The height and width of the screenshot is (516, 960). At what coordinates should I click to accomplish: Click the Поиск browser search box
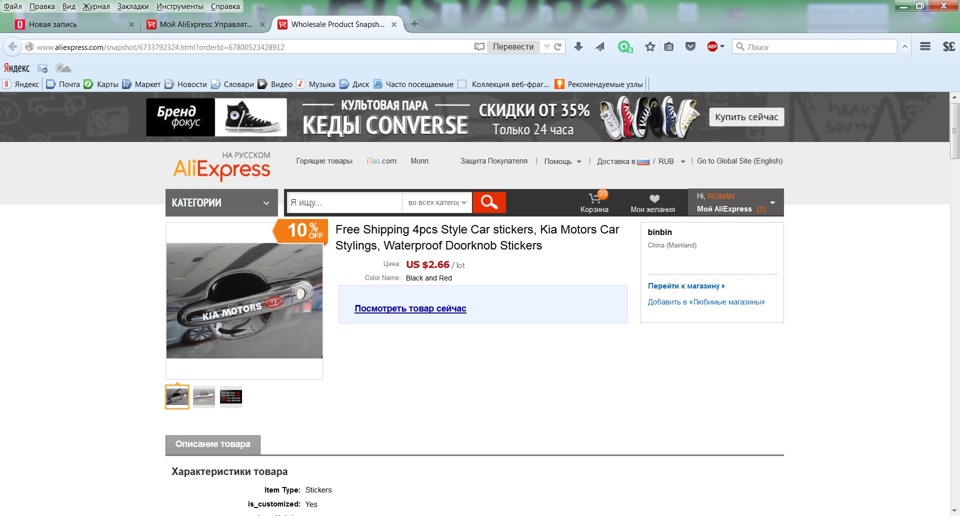[x=814, y=47]
